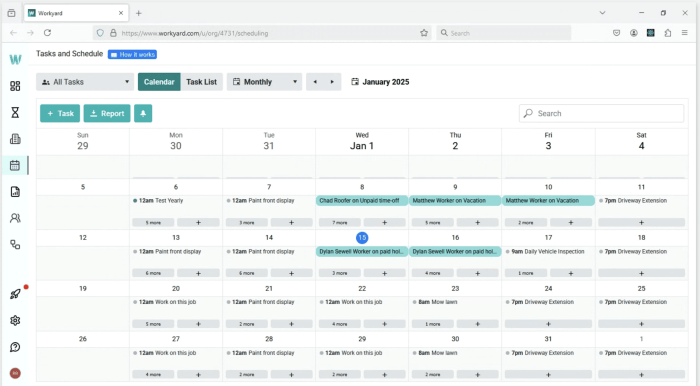The image size is (700, 386).
Task: Add a task on Tuesday 7 plus button
Action: pos(291,222)
